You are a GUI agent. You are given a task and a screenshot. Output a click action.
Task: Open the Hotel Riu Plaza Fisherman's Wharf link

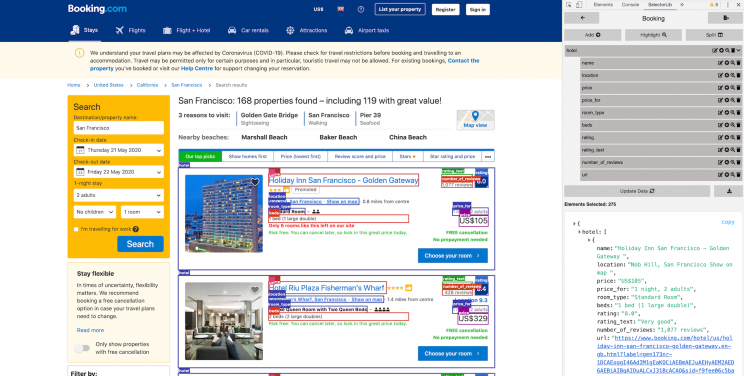326,288
